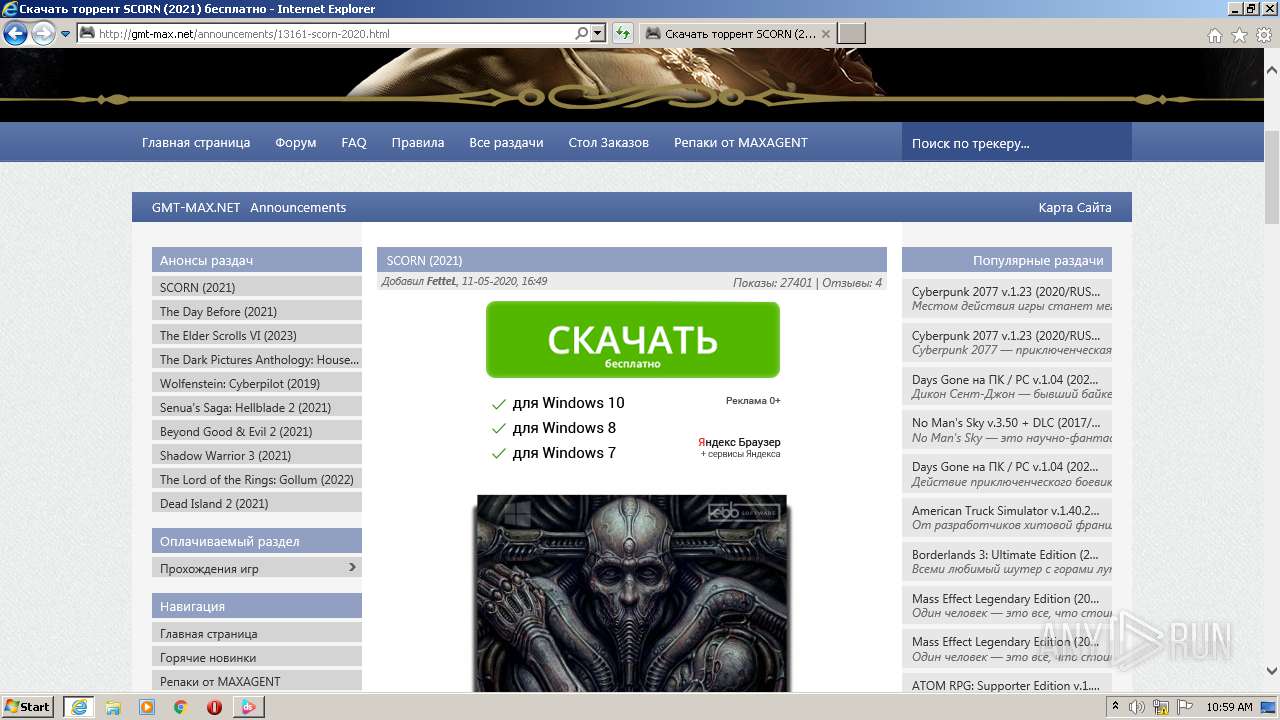The width and height of the screenshot is (1280, 720).
Task: Open the Правила menu item
Action: (x=418, y=142)
